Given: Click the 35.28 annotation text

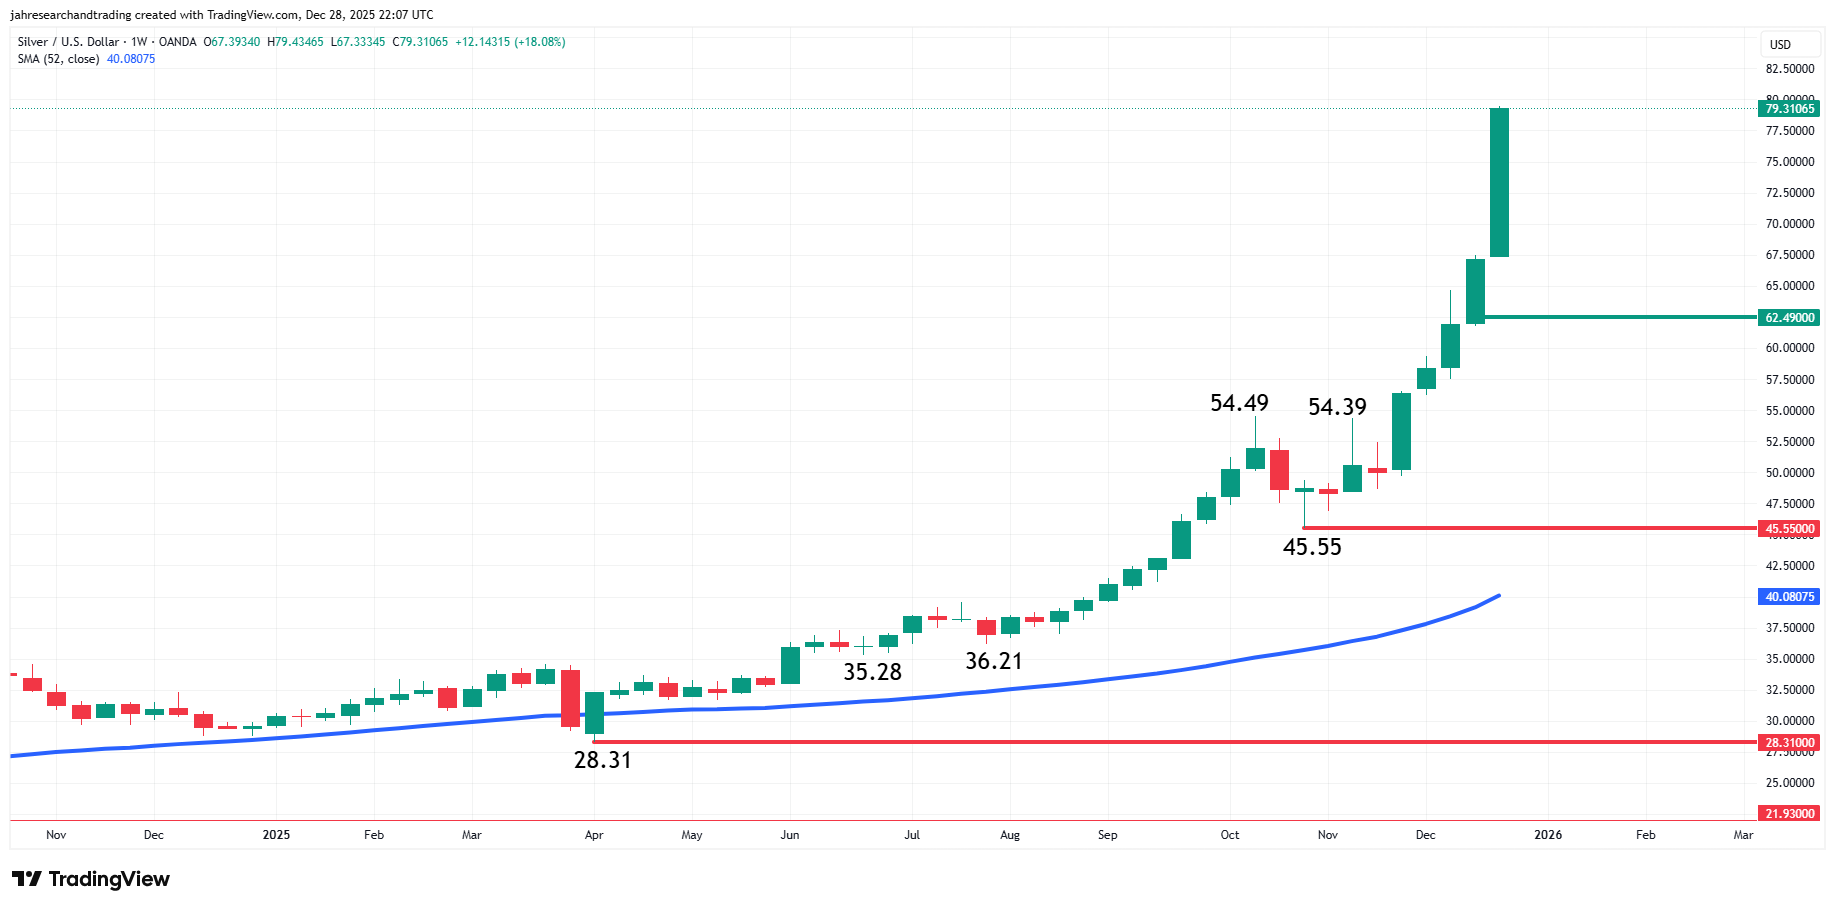Looking at the screenshot, I should click(x=872, y=672).
